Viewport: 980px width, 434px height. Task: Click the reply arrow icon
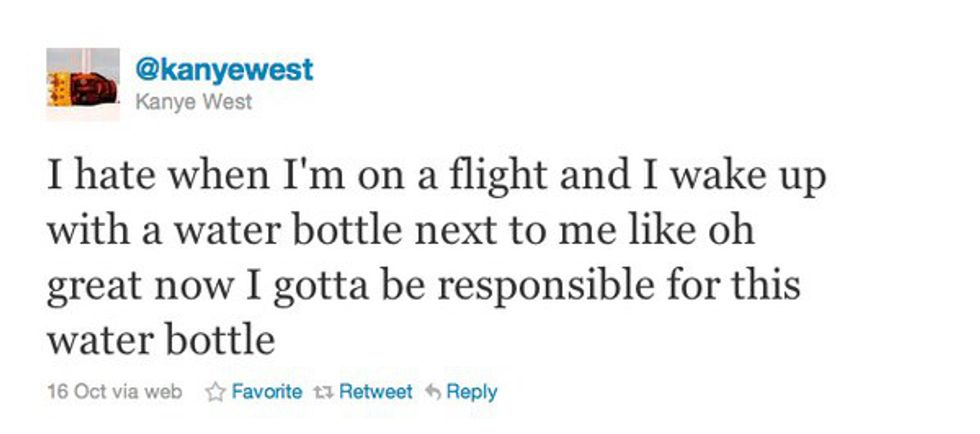click(433, 392)
